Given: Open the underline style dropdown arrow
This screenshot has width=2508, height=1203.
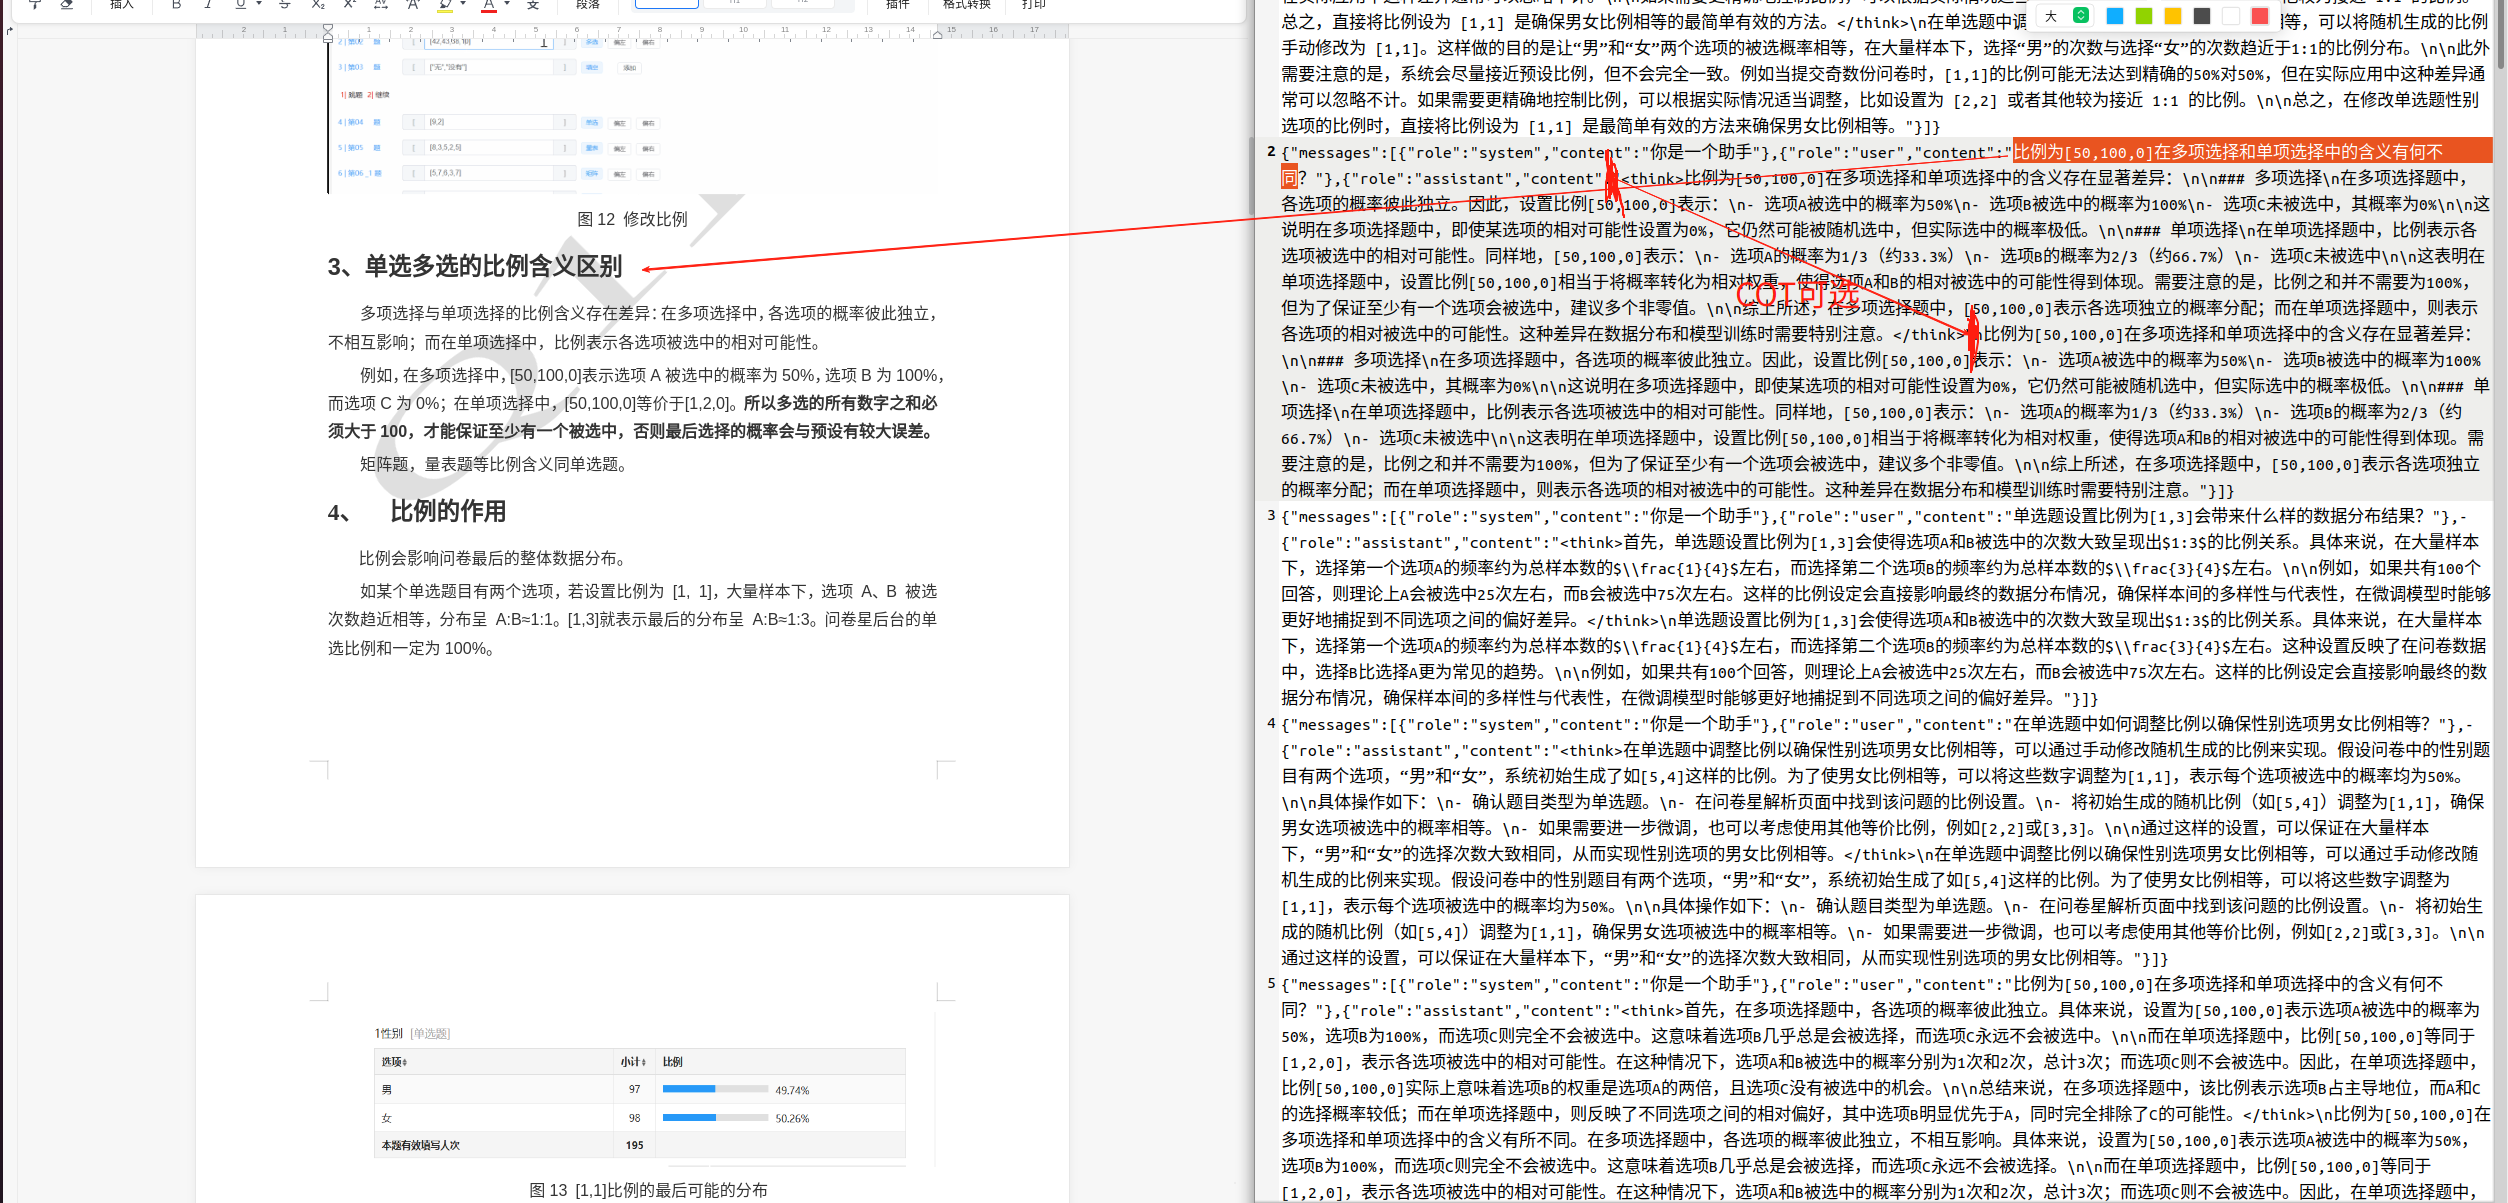Looking at the screenshot, I should (x=258, y=5).
